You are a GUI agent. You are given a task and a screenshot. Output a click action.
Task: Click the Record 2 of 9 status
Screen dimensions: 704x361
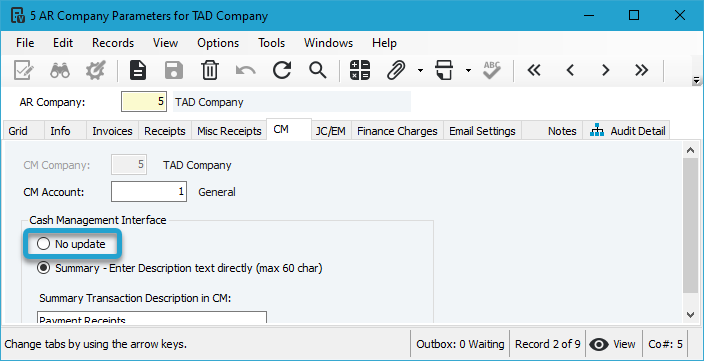coord(547,344)
